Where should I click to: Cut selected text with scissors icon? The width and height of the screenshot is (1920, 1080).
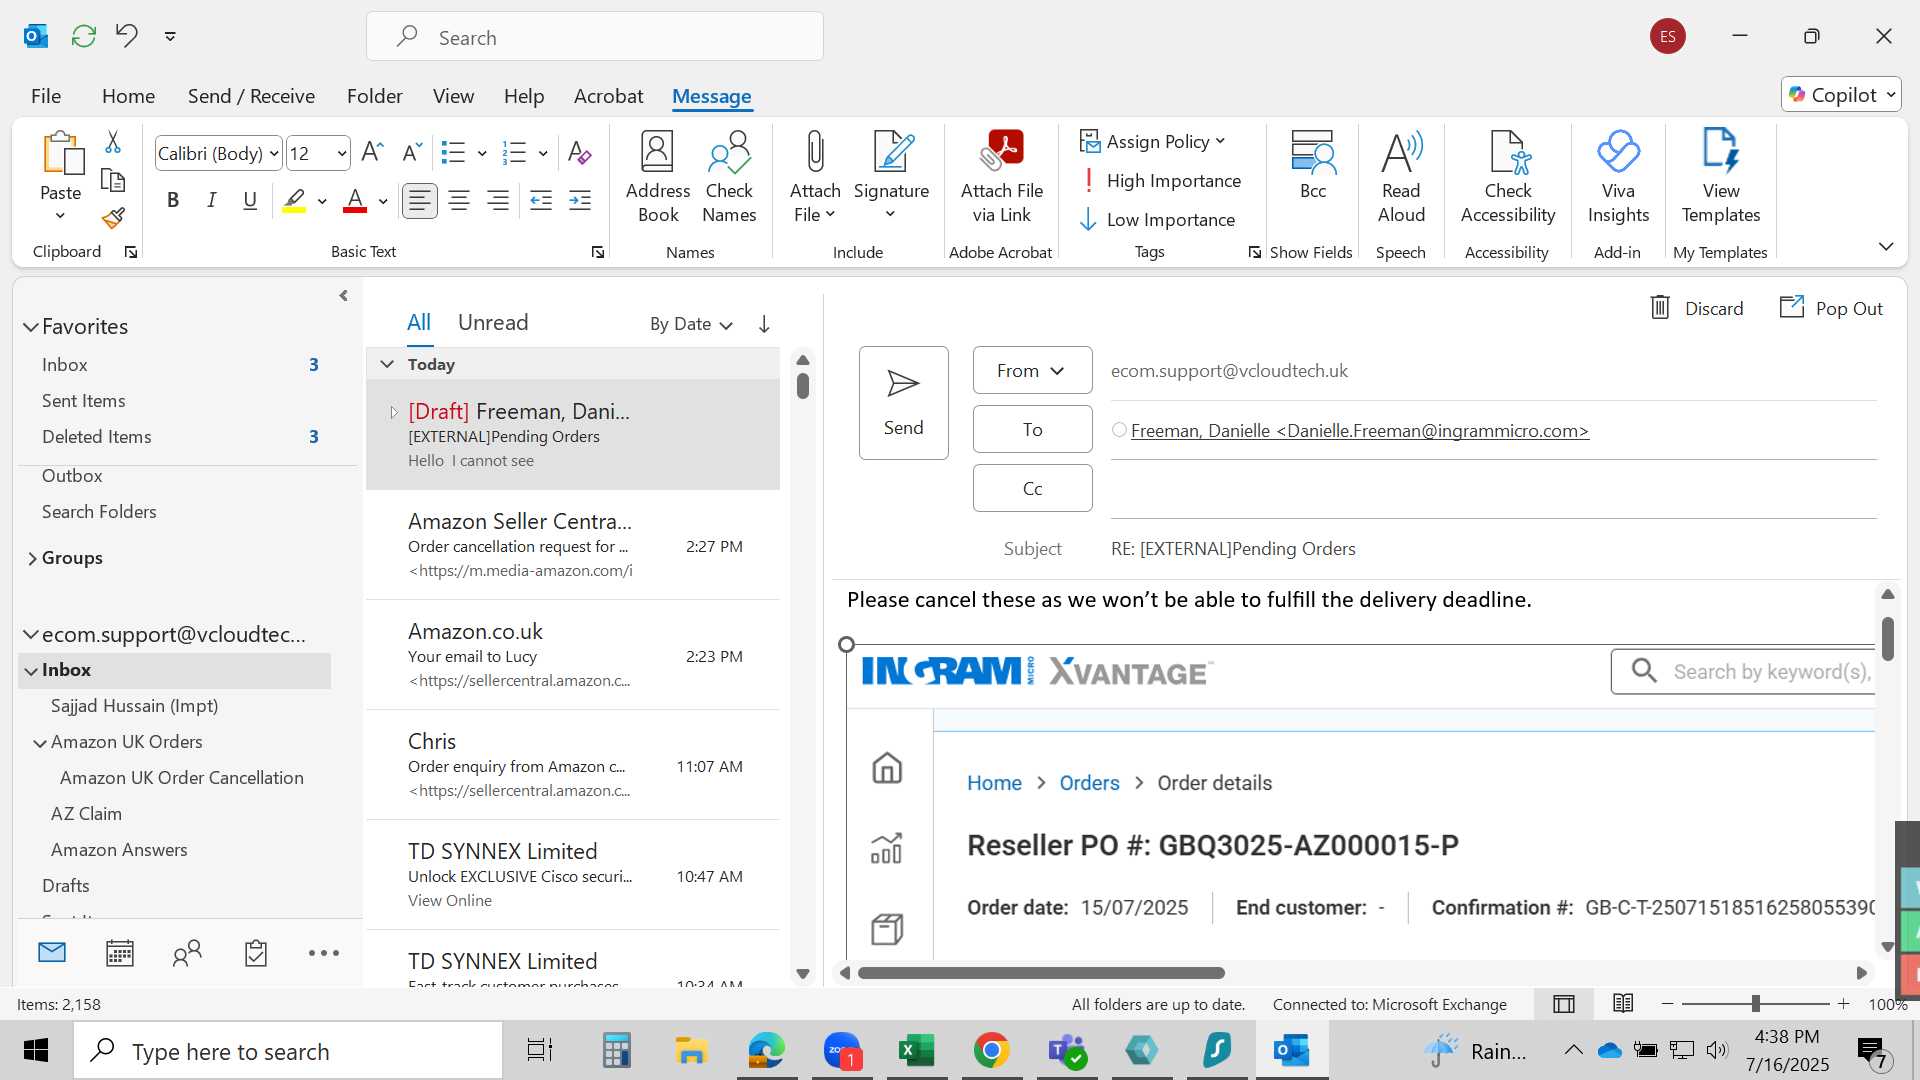point(113,143)
